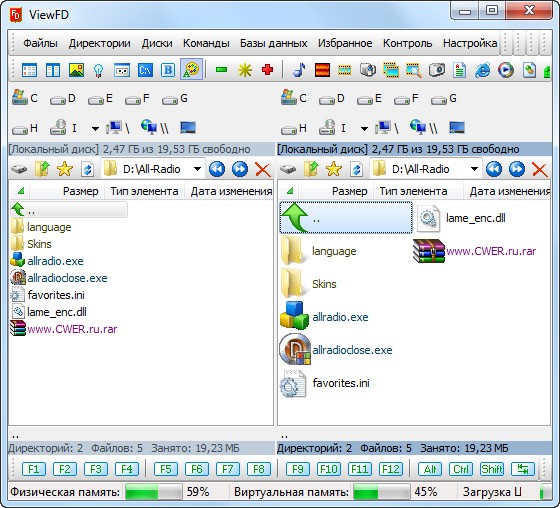This screenshot has height=508, width=560.
Task: Toggle the Ctrl modifier button
Action: (x=461, y=469)
